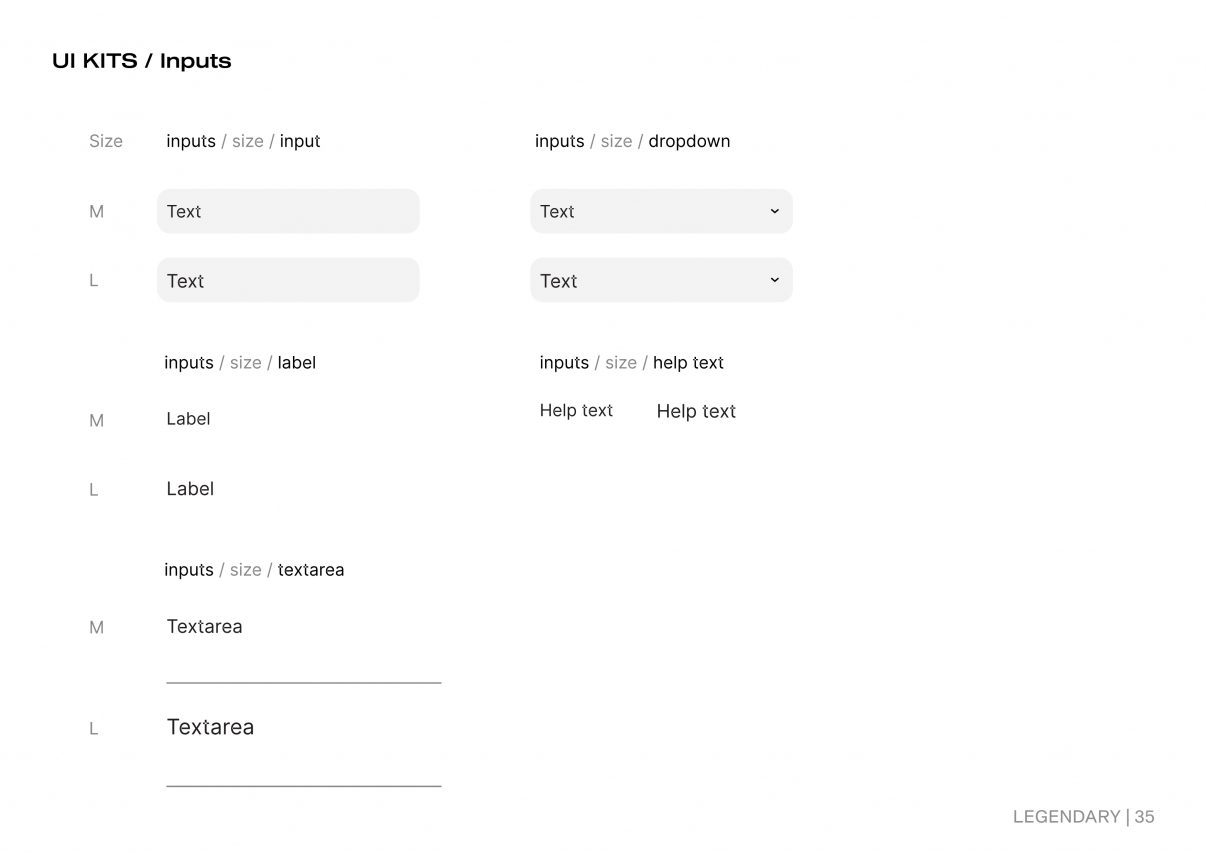Select the M size Label text

188,419
